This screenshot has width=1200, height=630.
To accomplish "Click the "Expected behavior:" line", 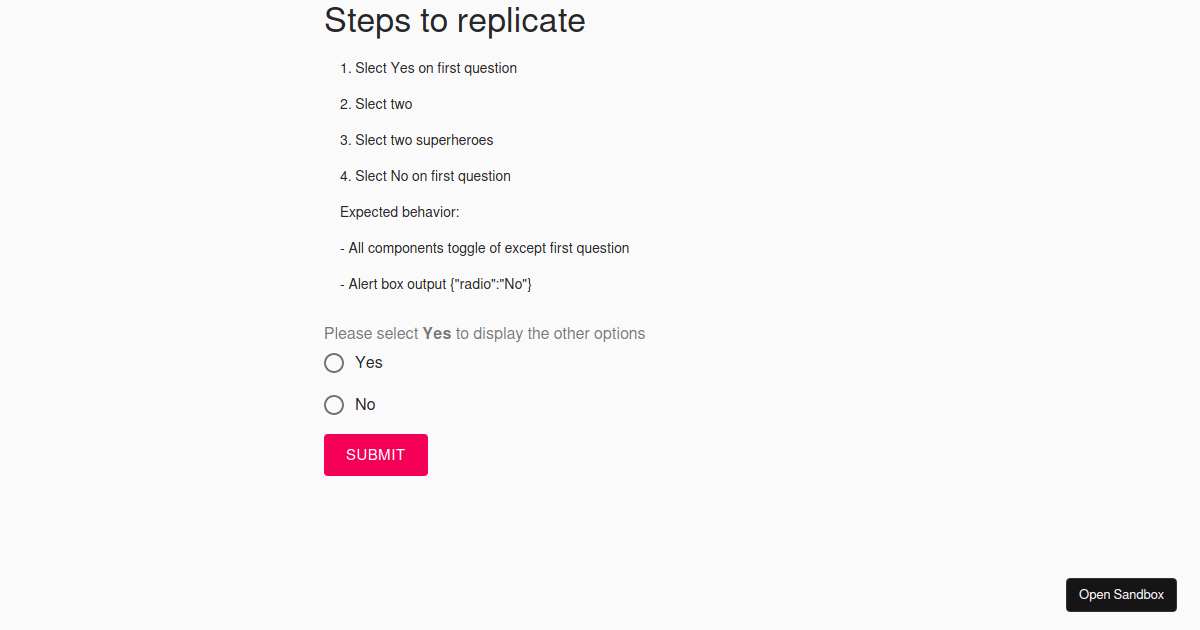I will click(x=399, y=212).
